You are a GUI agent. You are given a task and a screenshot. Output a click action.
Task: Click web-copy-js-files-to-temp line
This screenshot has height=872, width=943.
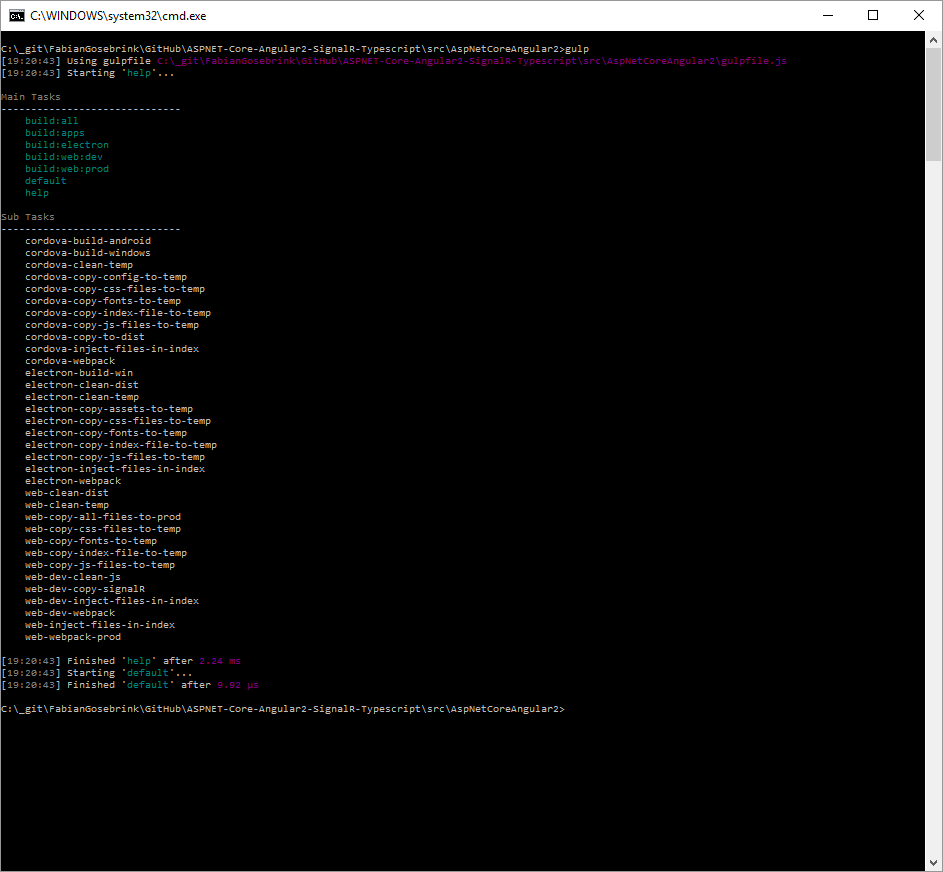(x=100, y=565)
